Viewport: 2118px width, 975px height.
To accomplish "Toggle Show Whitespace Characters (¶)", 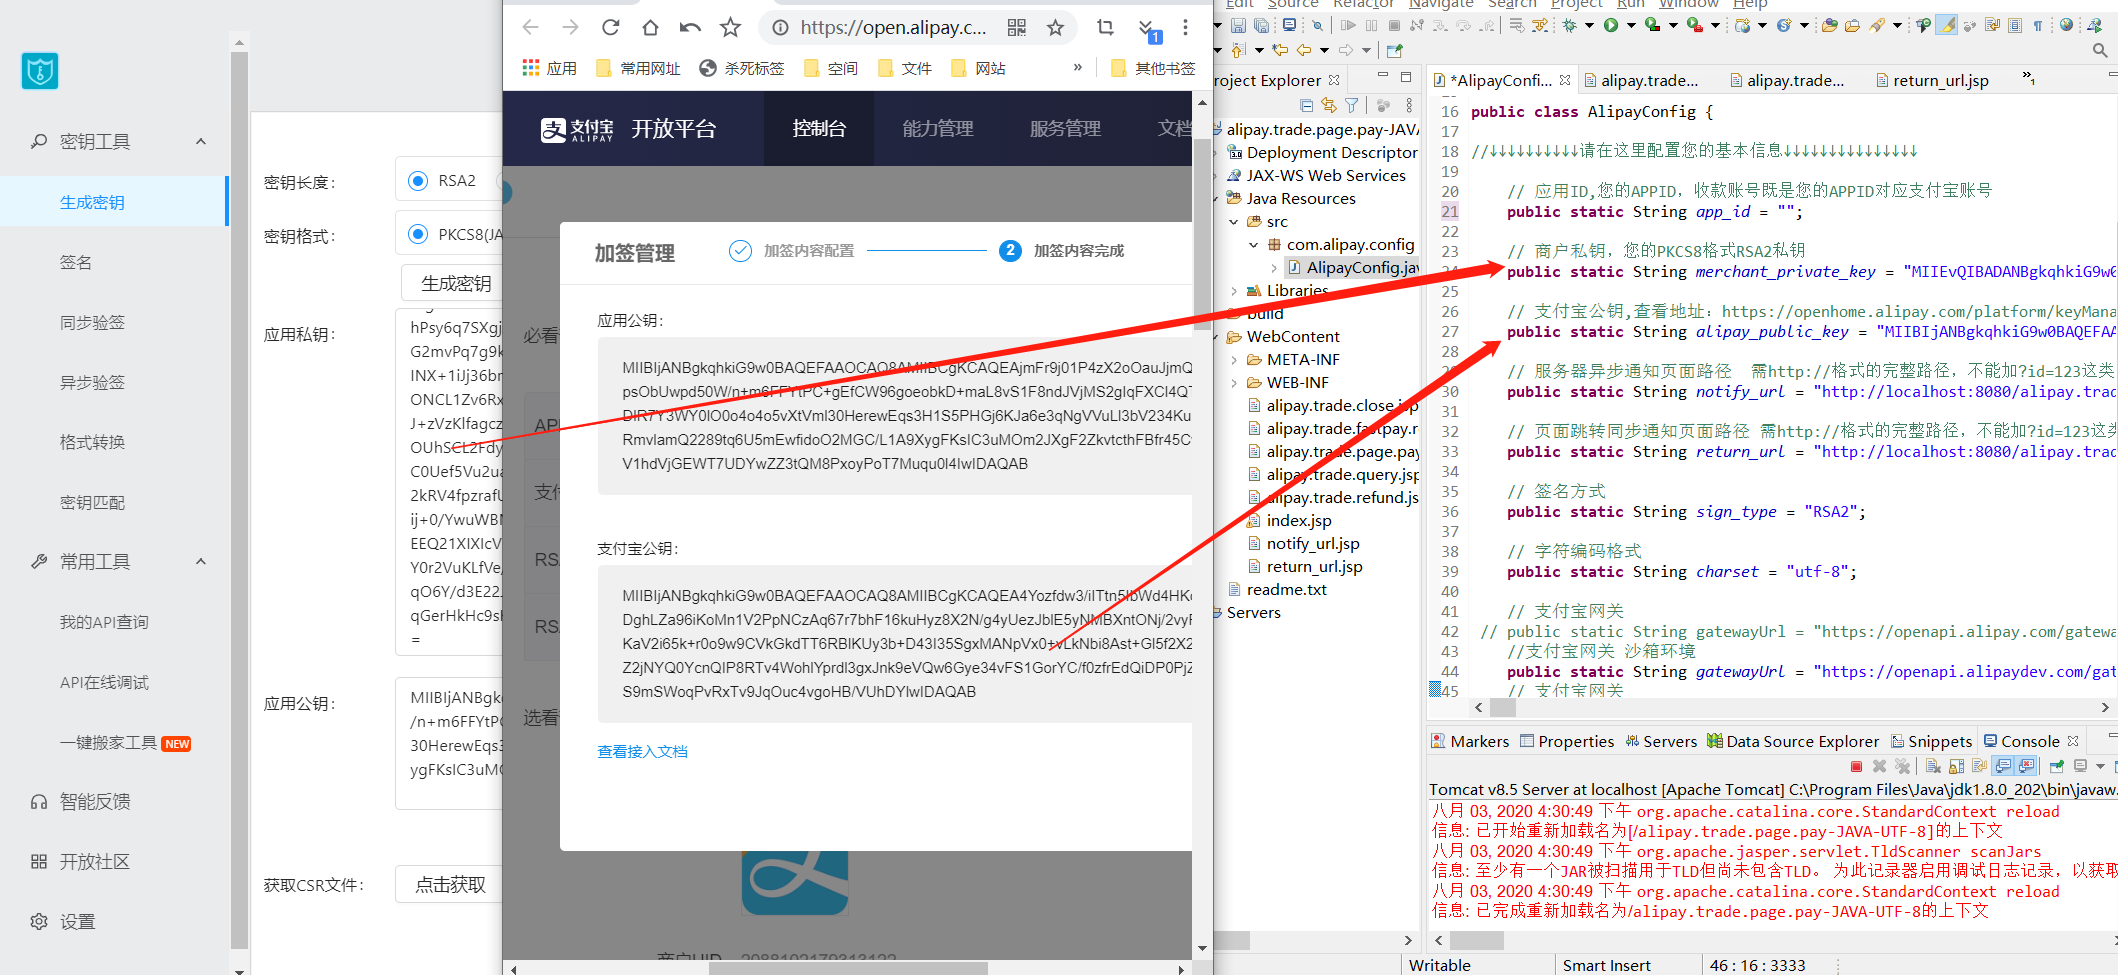I will click(2038, 25).
